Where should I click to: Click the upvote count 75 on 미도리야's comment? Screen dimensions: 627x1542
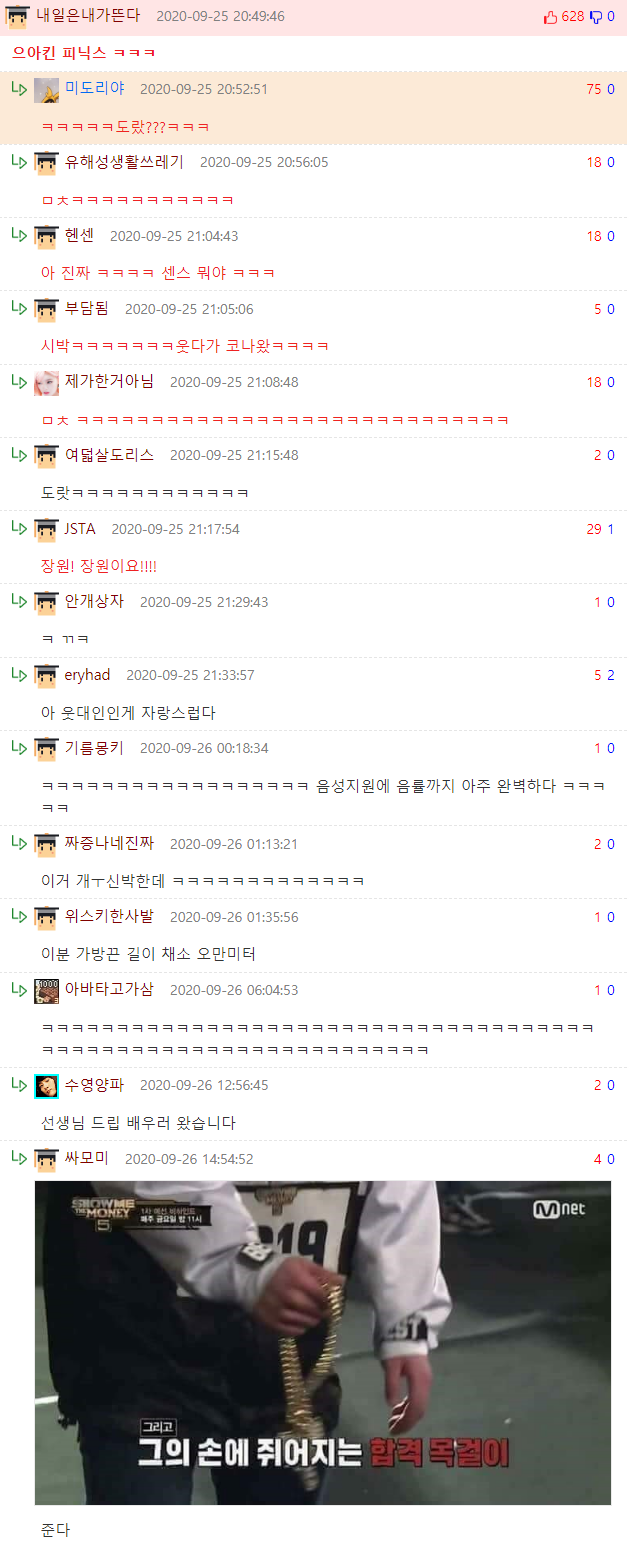594,90
